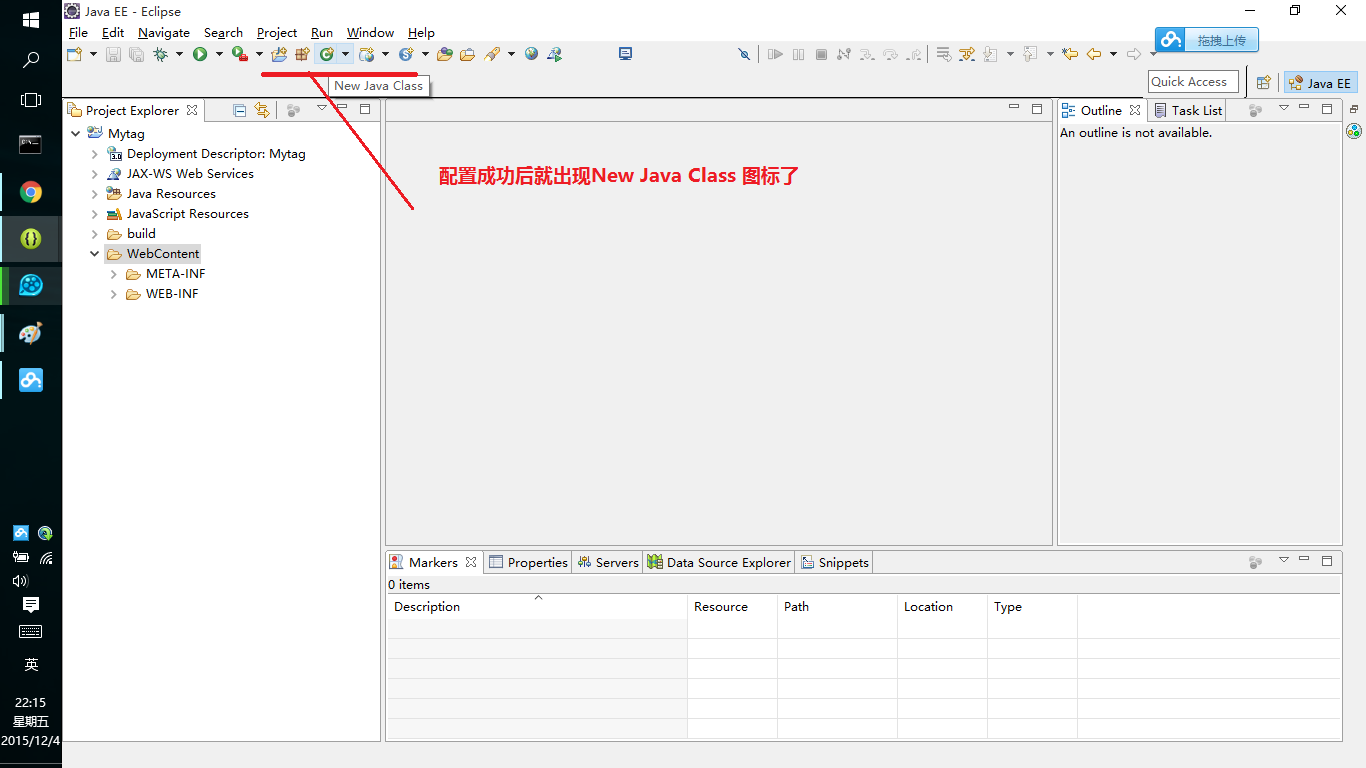1366x768 pixels.
Task: Open the New Java Class dropdown arrow
Action: (x=345, y=54)
